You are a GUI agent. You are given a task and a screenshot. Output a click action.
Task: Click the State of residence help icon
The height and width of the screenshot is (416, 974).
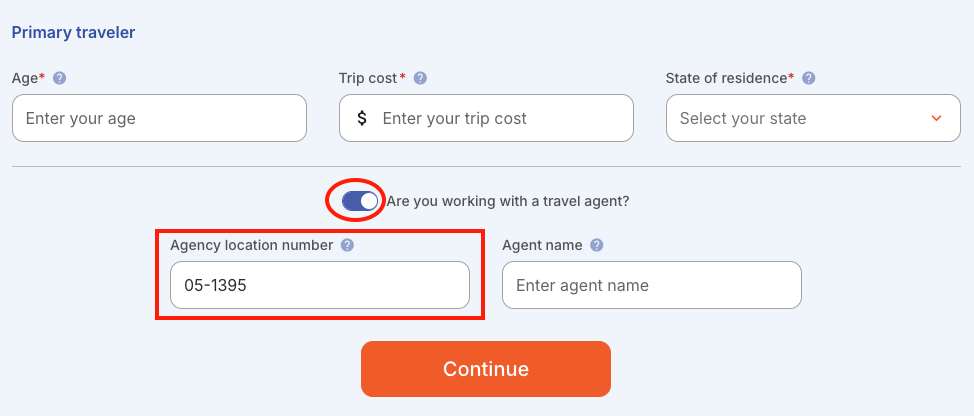[x=809, y=78]
